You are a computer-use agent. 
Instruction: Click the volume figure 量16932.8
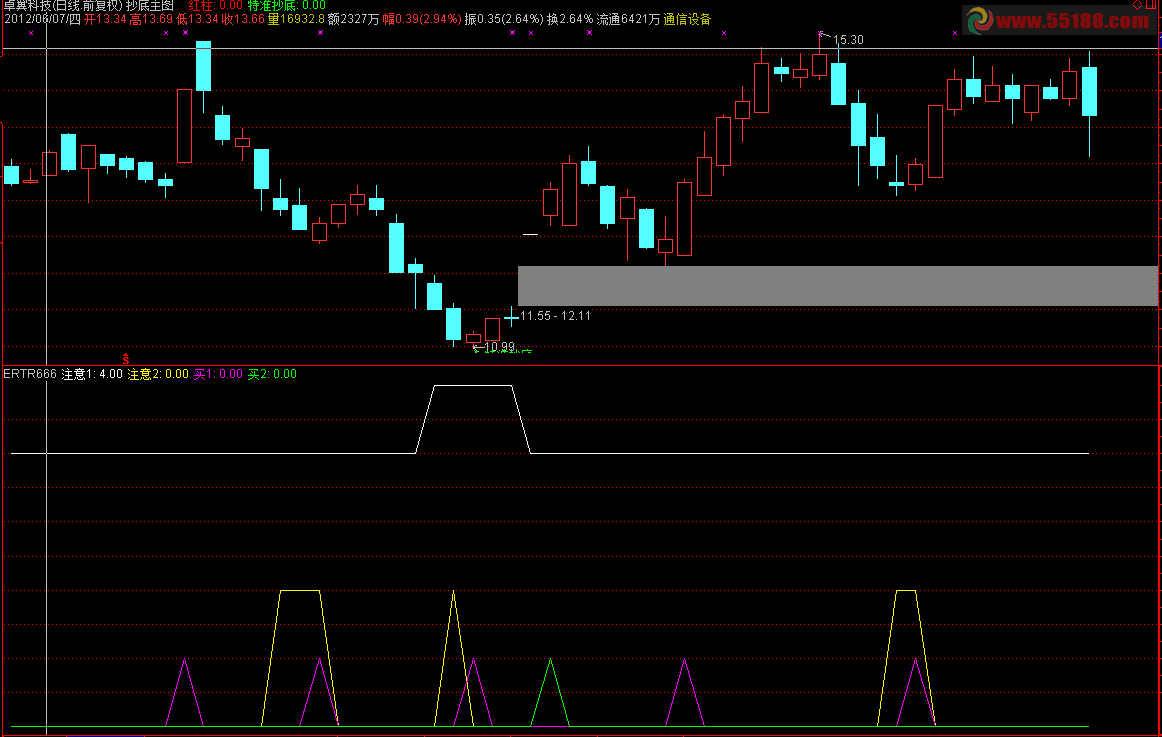click(296, 19)
